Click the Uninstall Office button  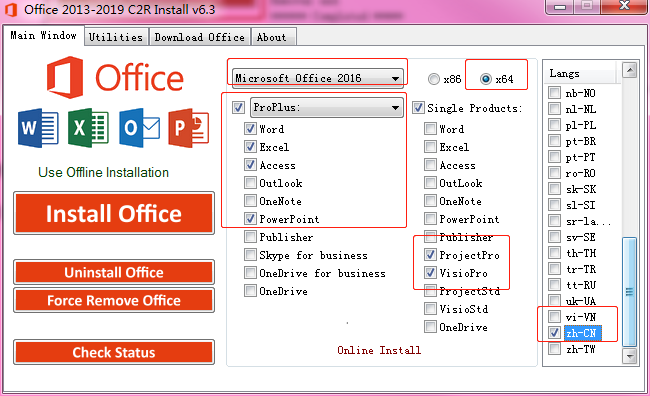coord(114,272)
